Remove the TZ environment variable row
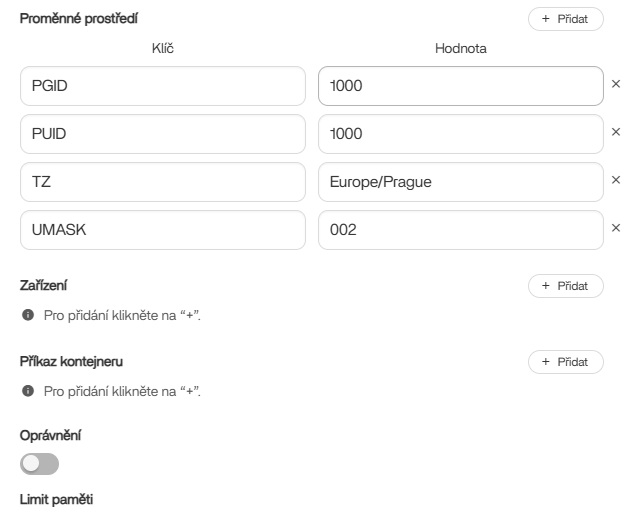 click(615, 181)
